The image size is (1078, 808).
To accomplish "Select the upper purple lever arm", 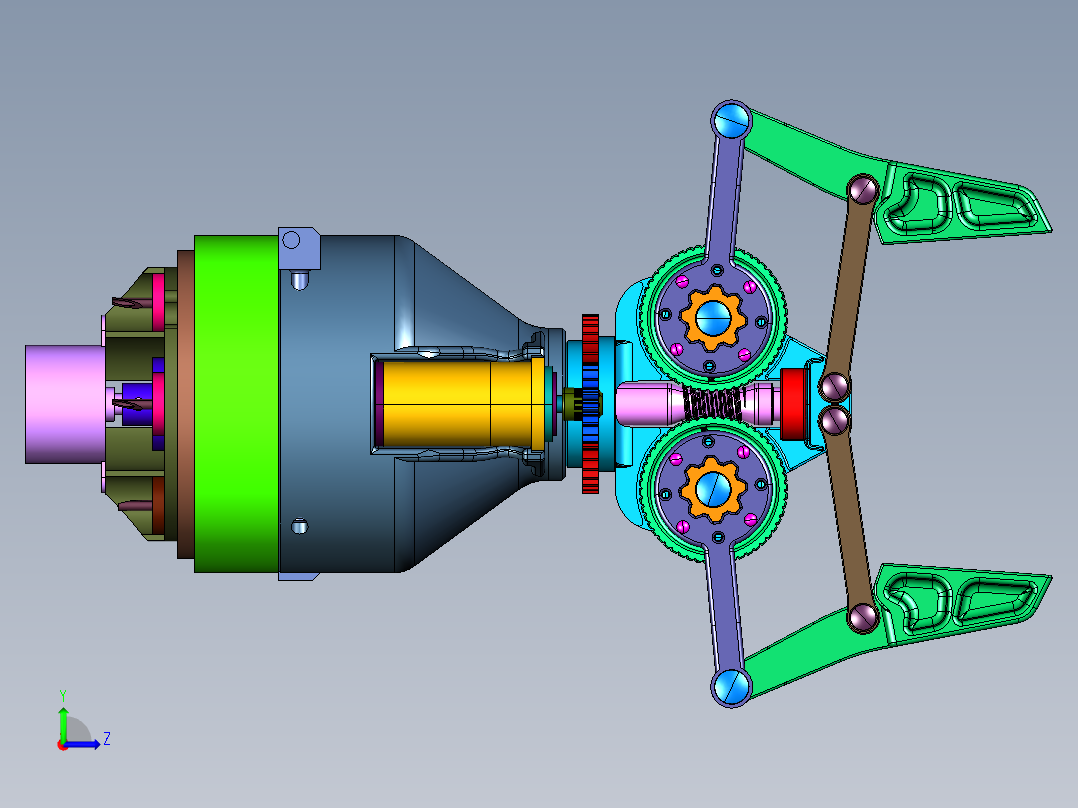I will [725, 199].
